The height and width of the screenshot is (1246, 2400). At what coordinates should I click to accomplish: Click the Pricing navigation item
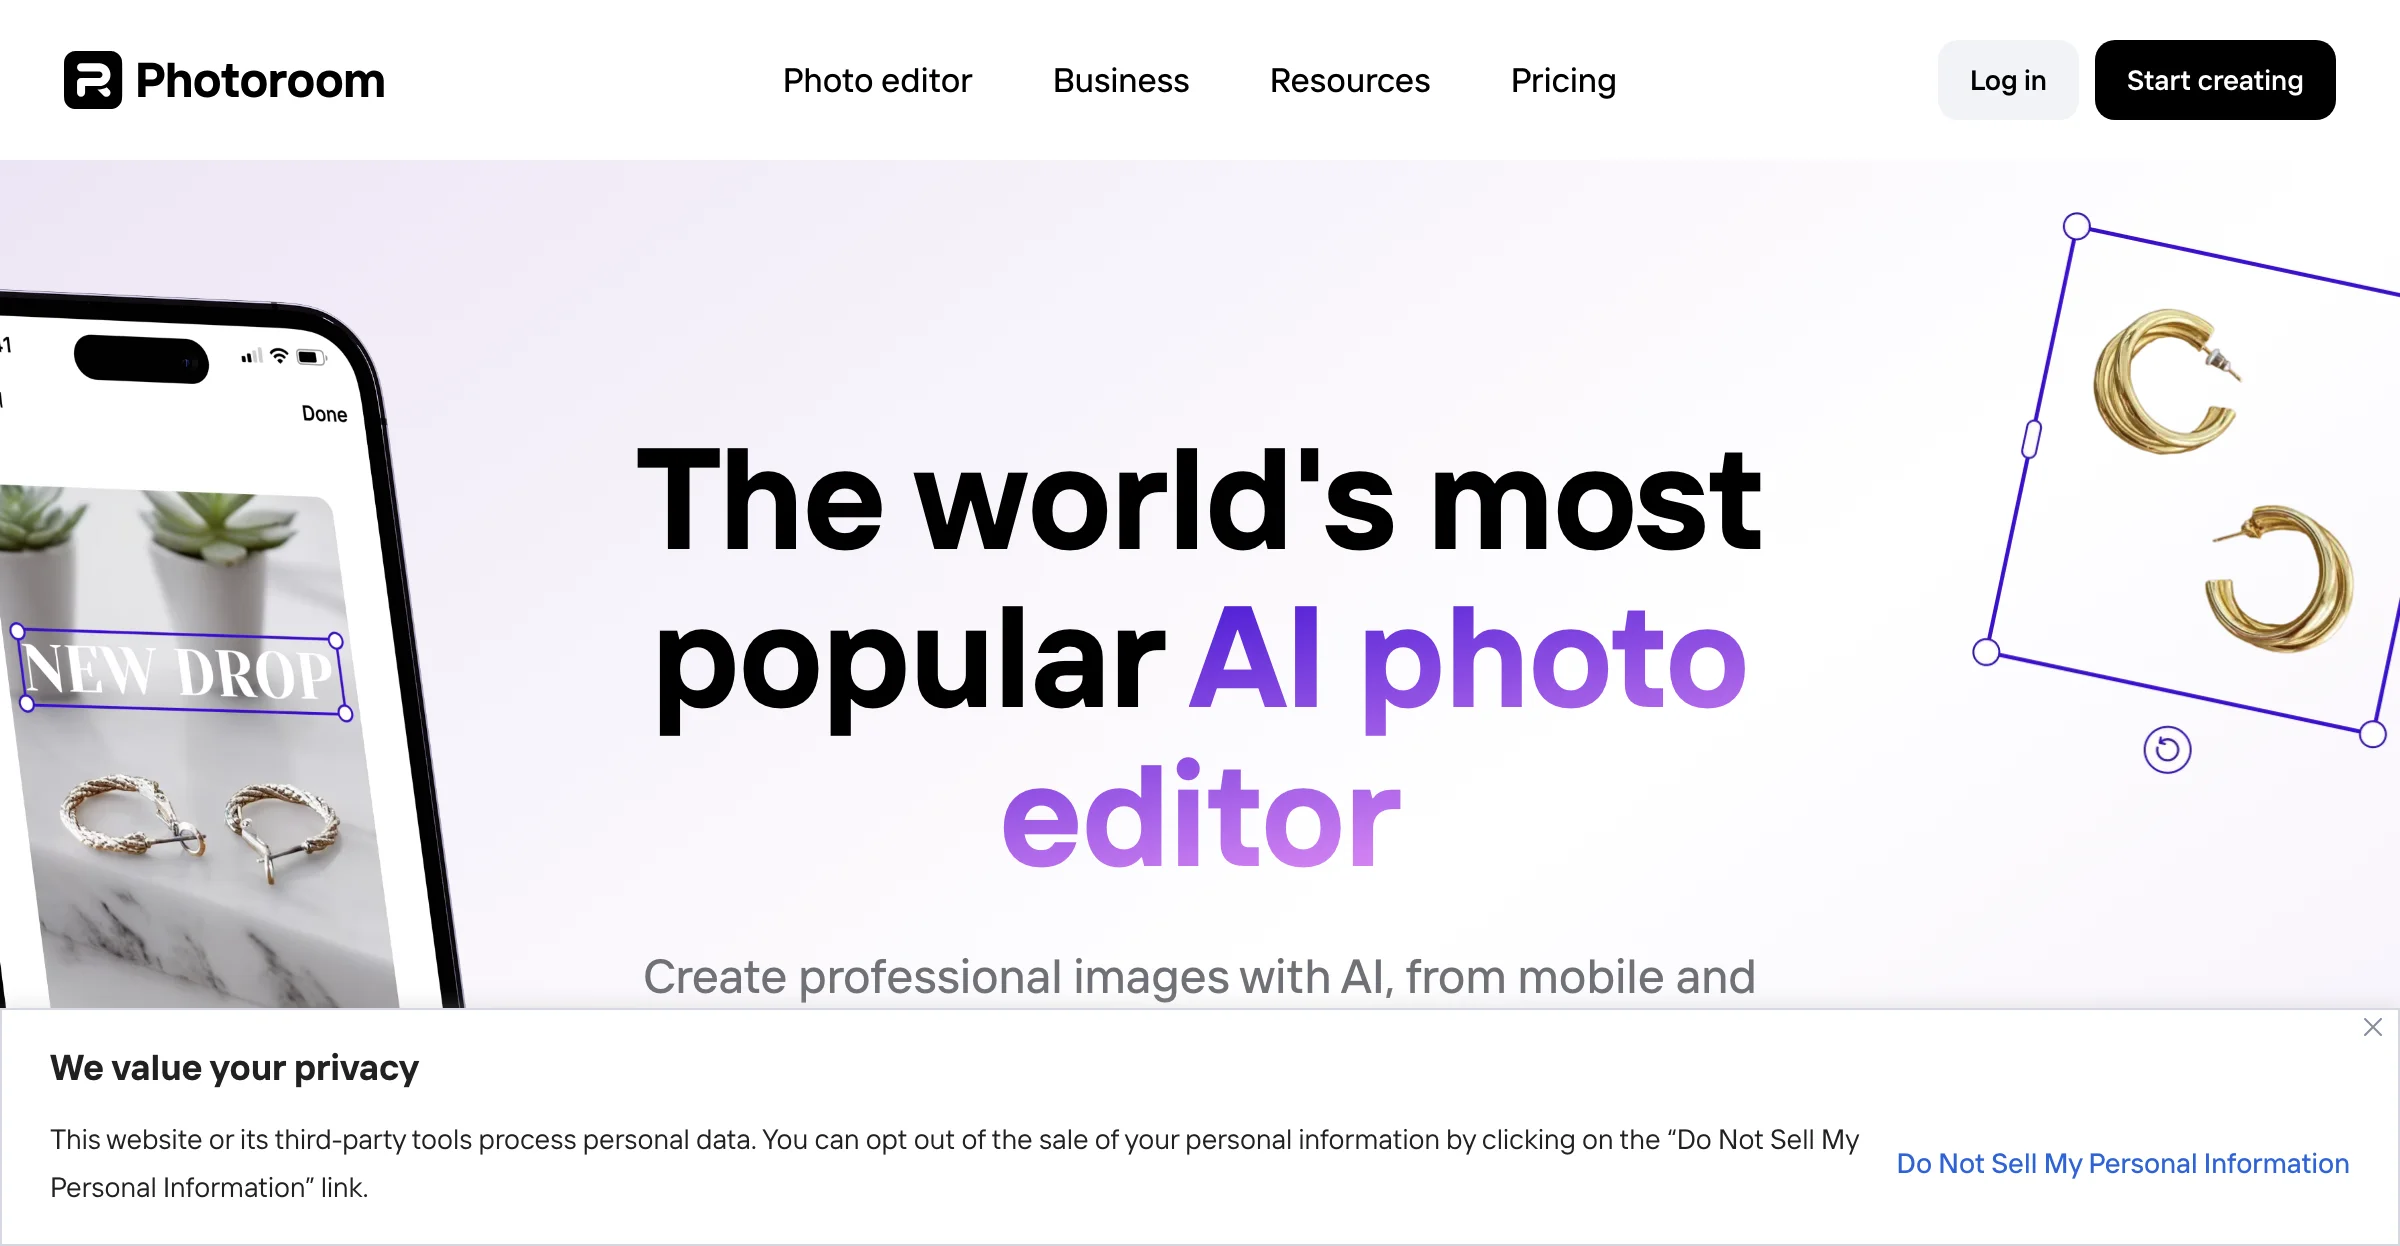[1563, 79]
